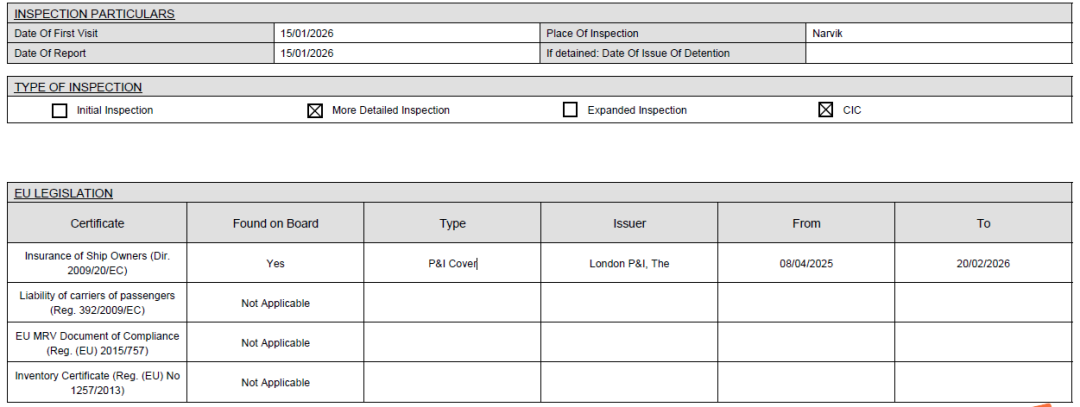The height and width of the screenshot is (407, 1080).
Task: Click the empty Date Of Issue Of Detention field
Action: (938, 53)
